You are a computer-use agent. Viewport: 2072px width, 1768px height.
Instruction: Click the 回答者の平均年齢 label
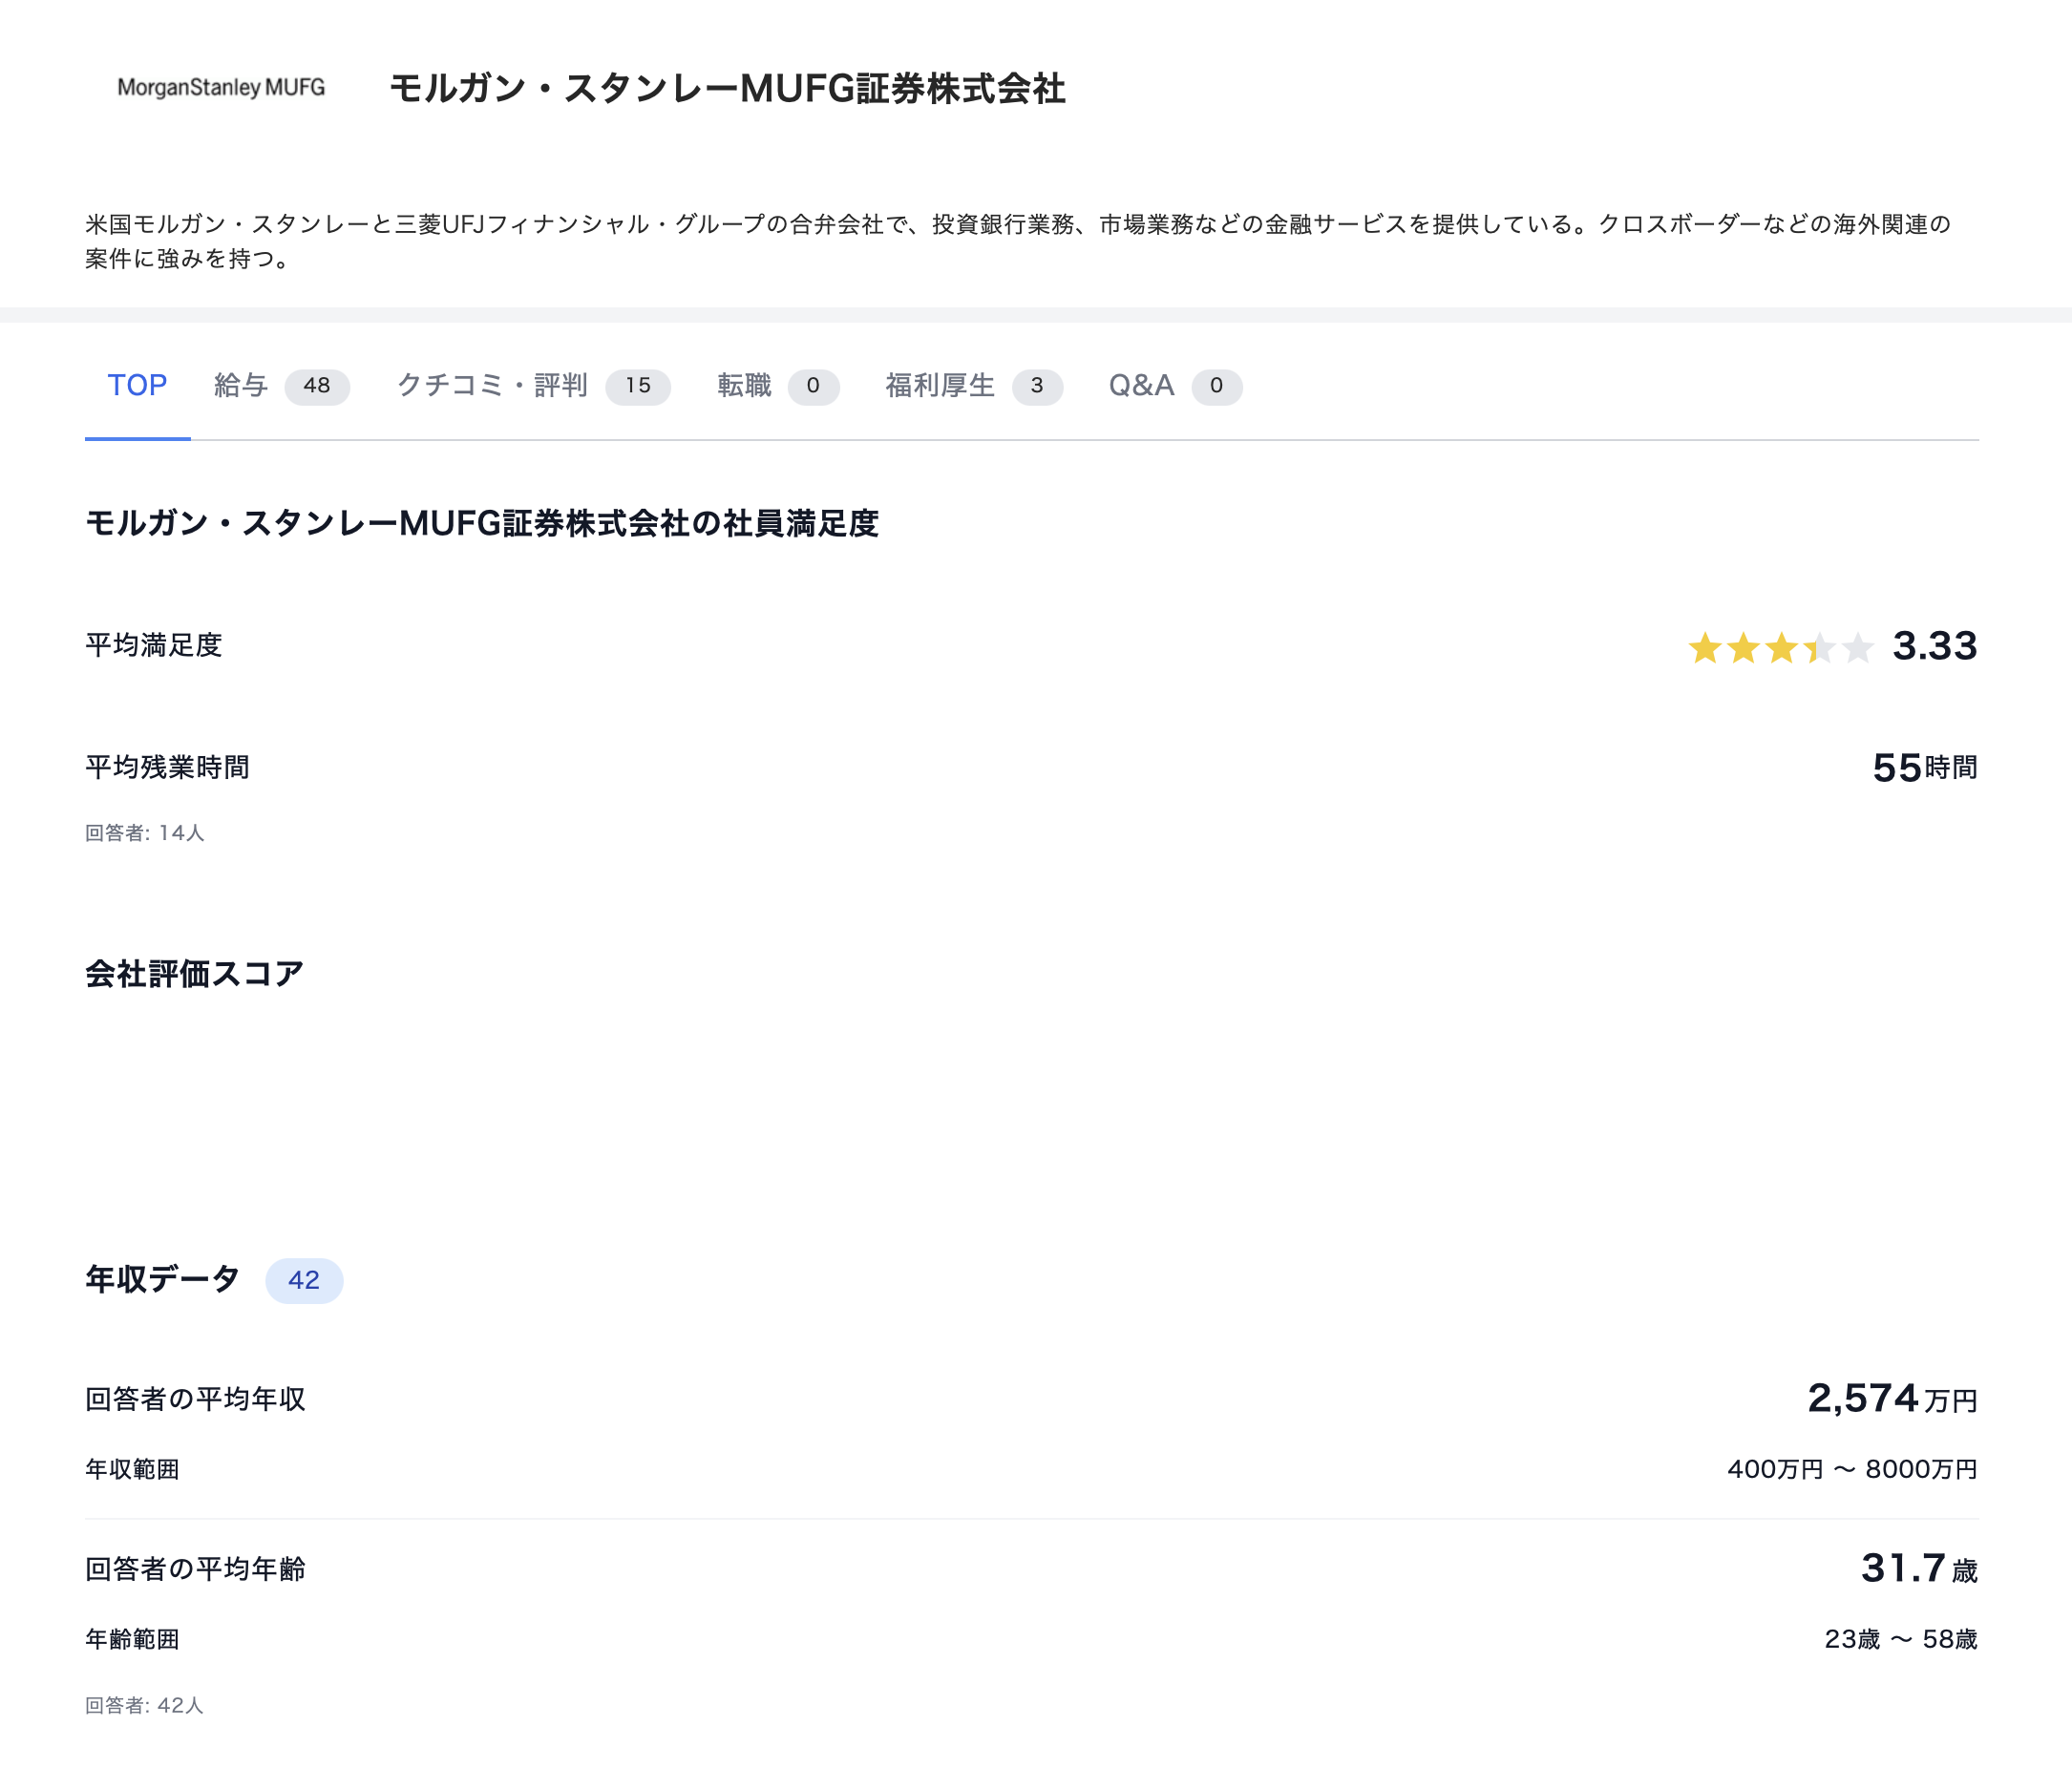(195, 1570)
